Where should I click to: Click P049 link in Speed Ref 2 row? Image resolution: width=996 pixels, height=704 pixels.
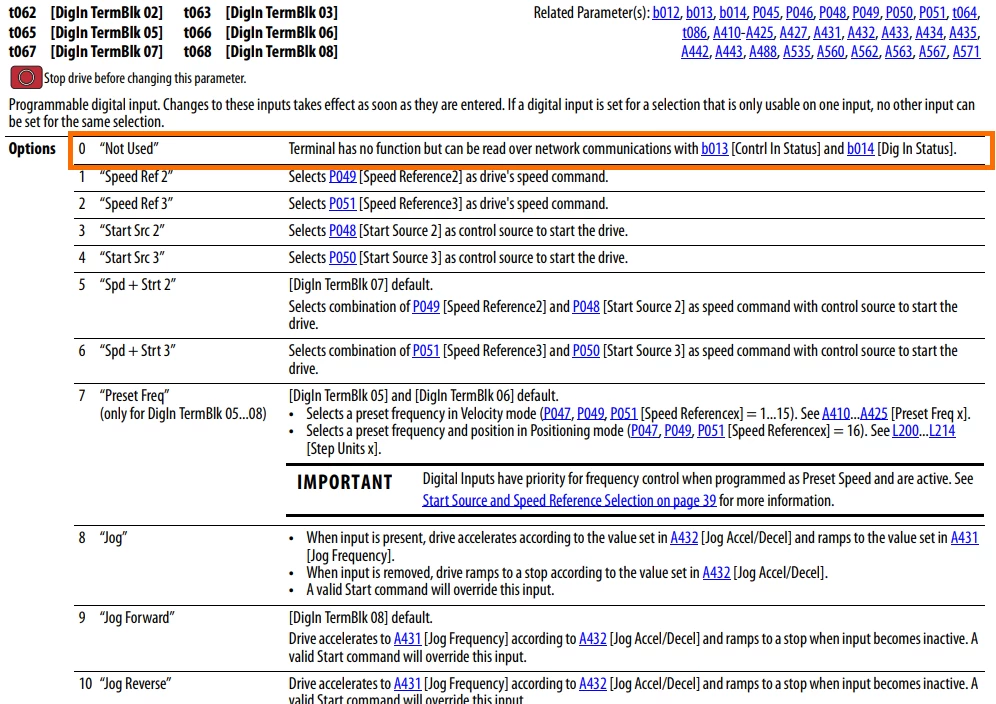pos(342,177)
